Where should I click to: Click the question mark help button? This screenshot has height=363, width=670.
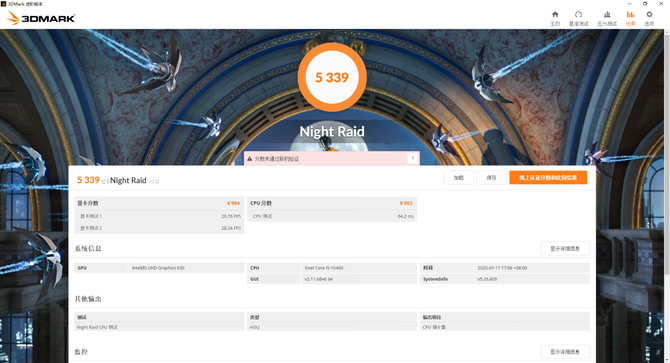(x=412, y=158)
